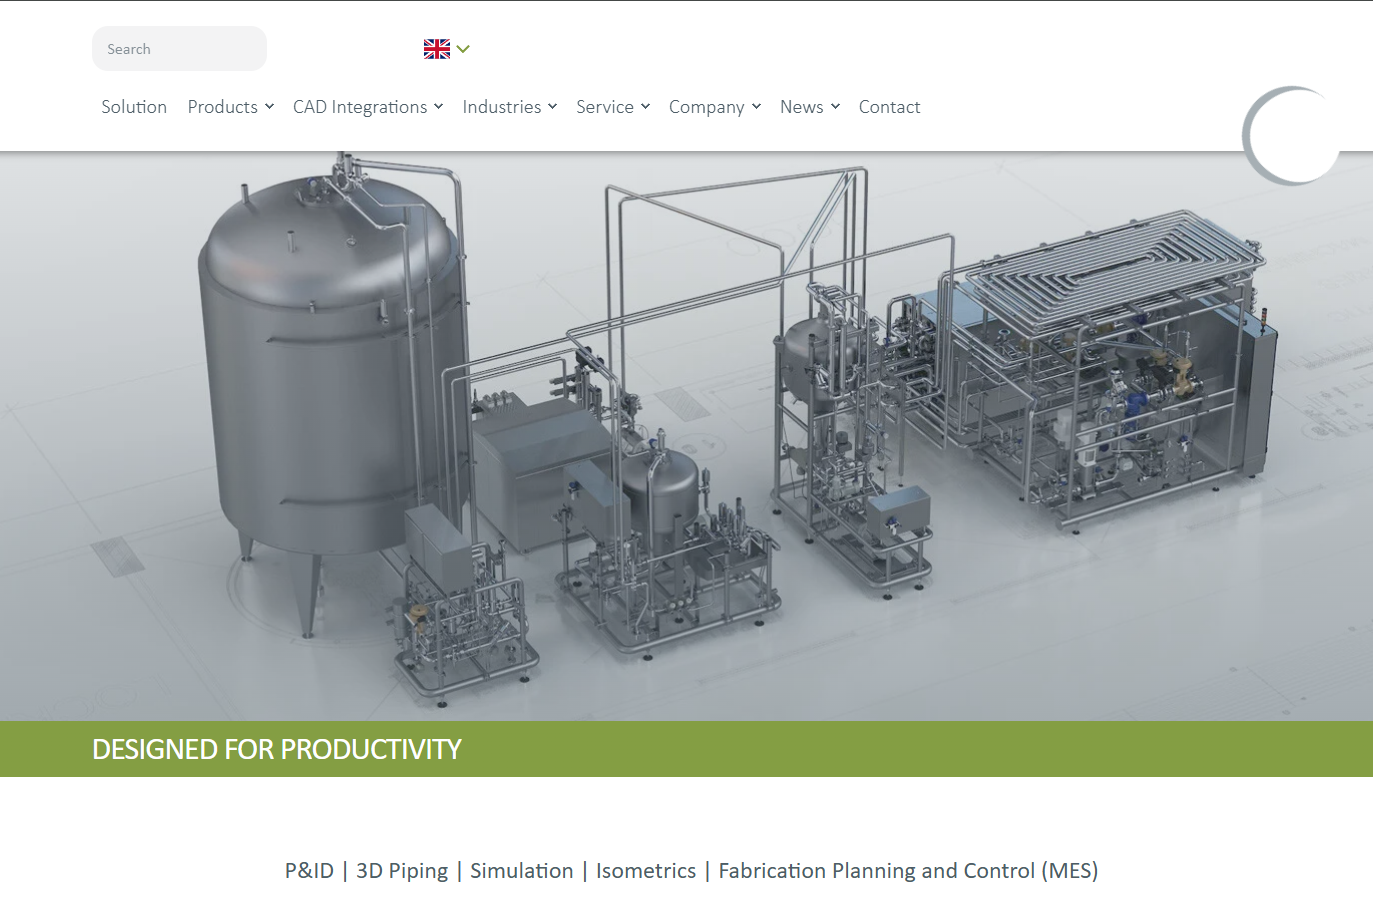Click 'Fabrication Planning and Control (MES)' text
This screenshot has height=907, width=1373.
pos(908,871)
